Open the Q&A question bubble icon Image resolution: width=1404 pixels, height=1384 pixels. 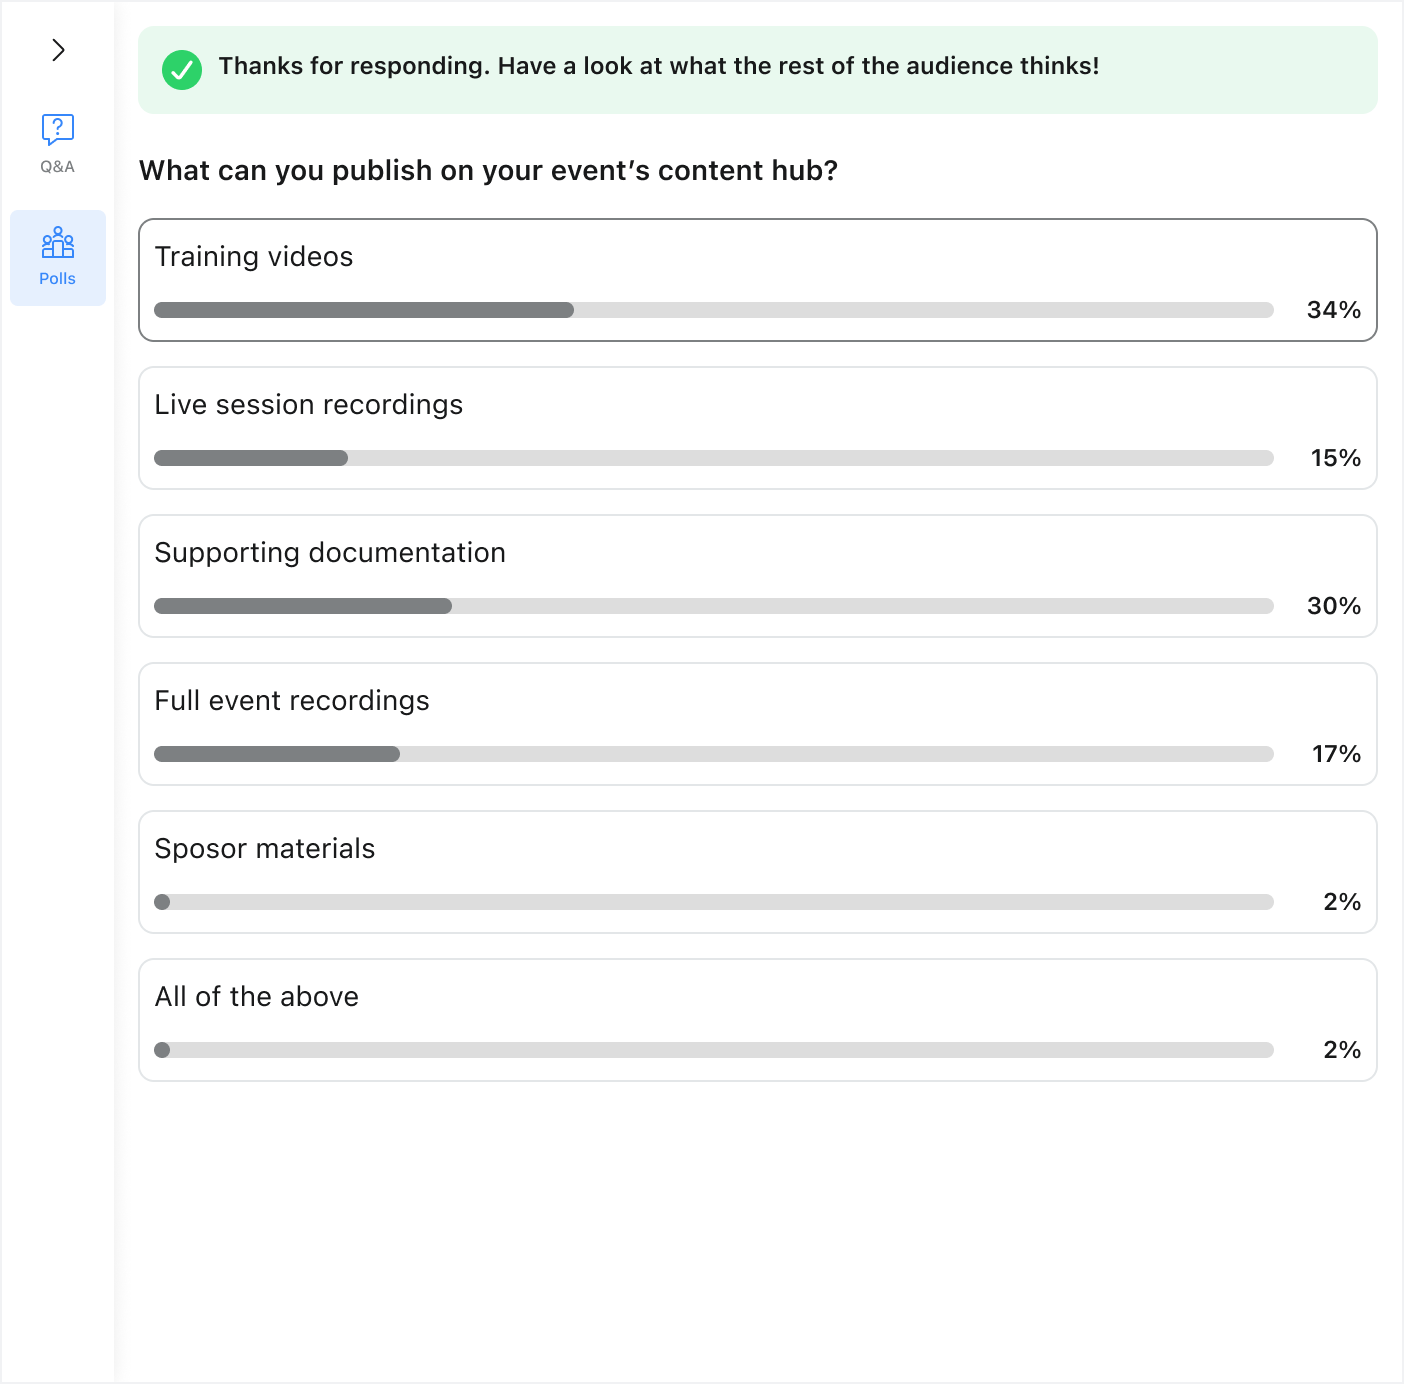pos(58,129)
